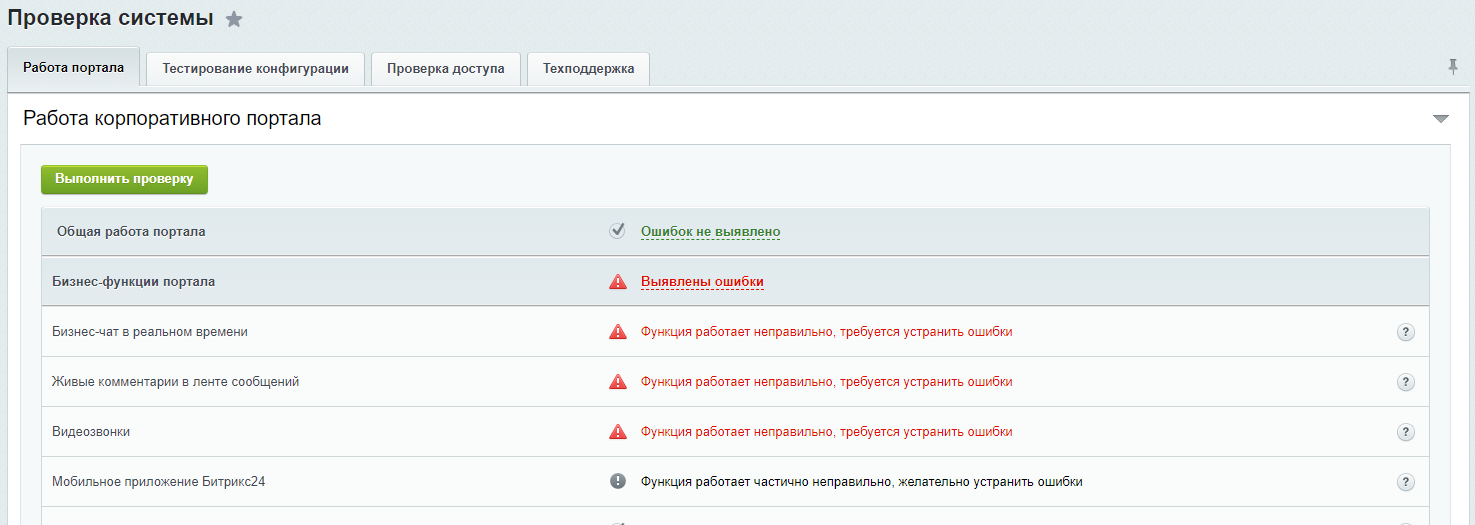Screen dimensions: 1475x525
Task: Open the Выявлены ошибки link
Action: [702, 282]
